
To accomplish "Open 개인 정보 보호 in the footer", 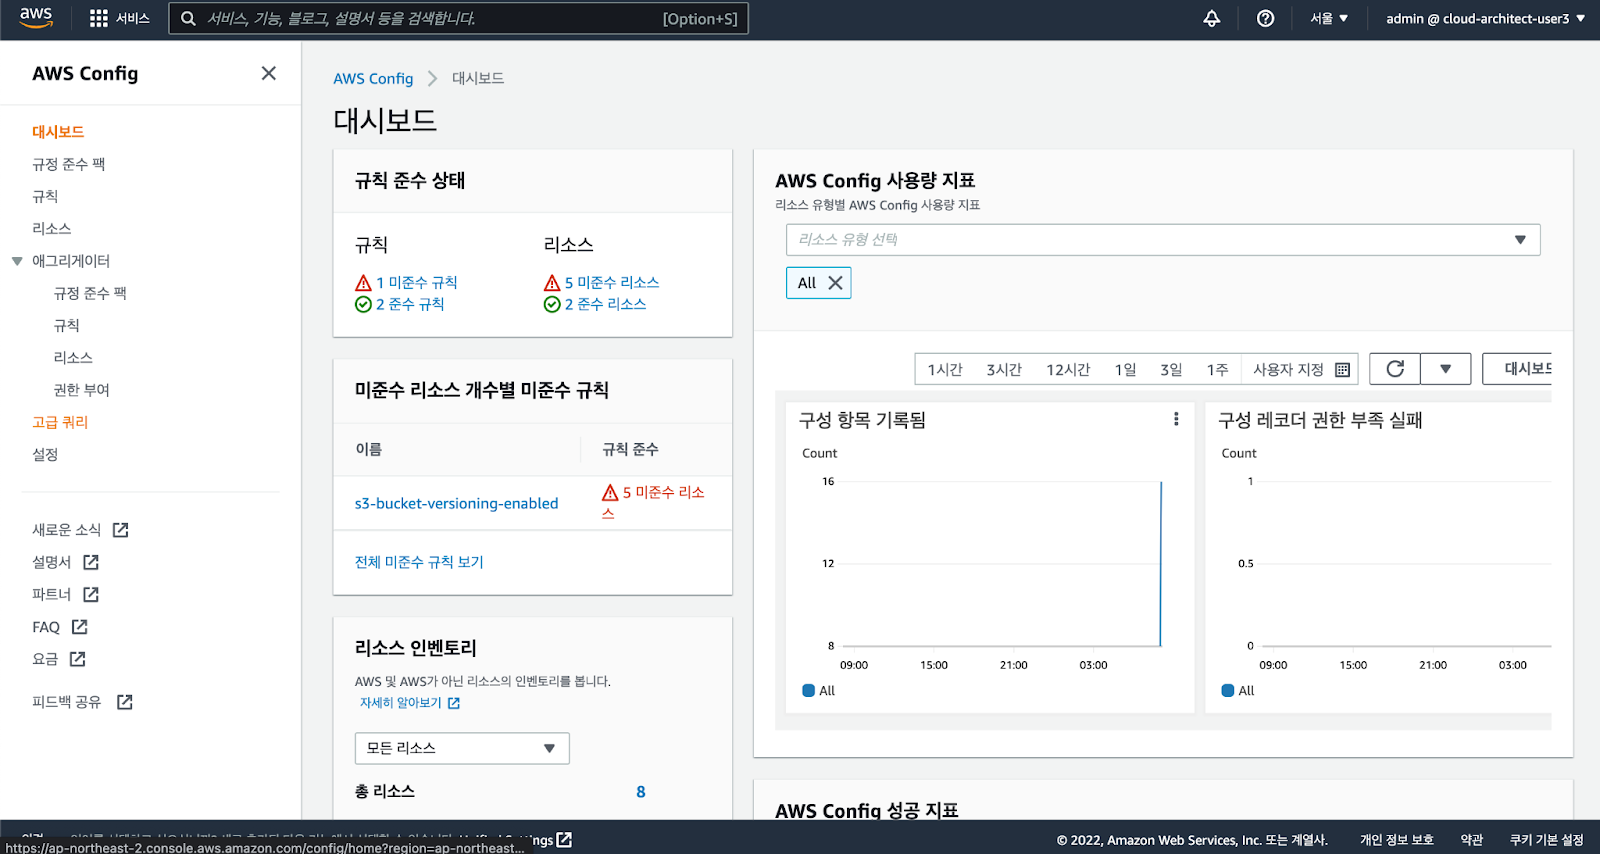I will (1397, 840).
